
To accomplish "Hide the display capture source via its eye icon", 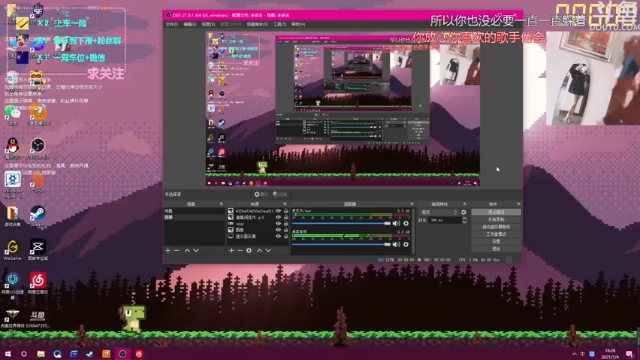I will click(x=278, y=236).
